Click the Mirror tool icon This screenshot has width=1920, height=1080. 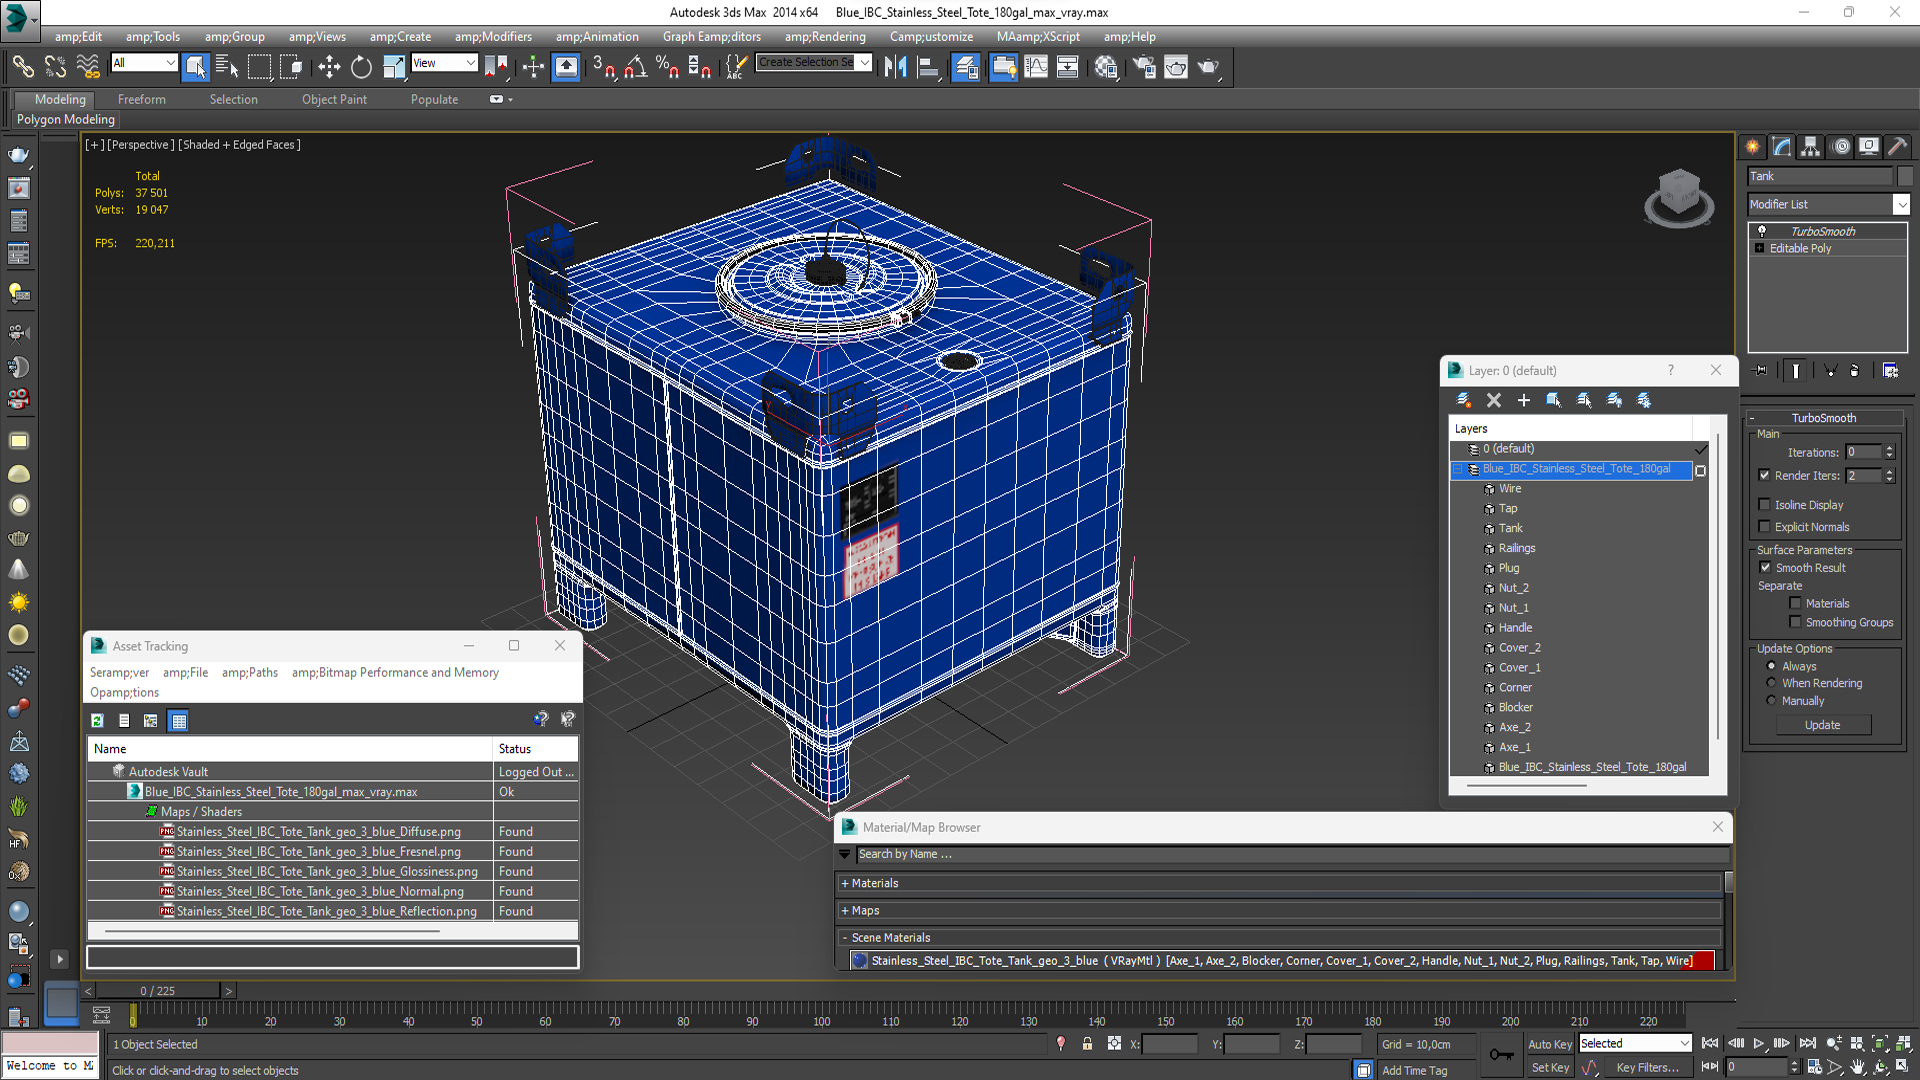[895, 67]
